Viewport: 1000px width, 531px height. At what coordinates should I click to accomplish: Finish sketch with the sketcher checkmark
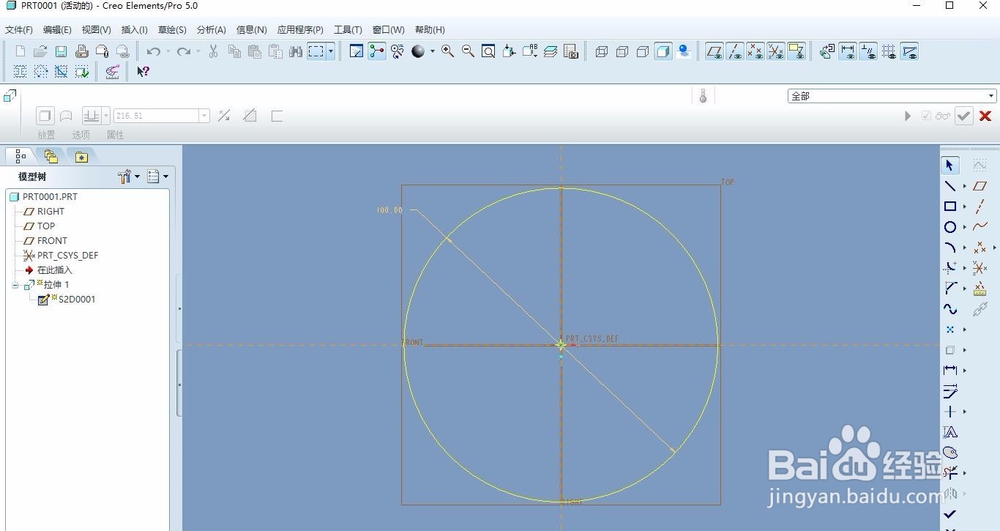point(950,514)
